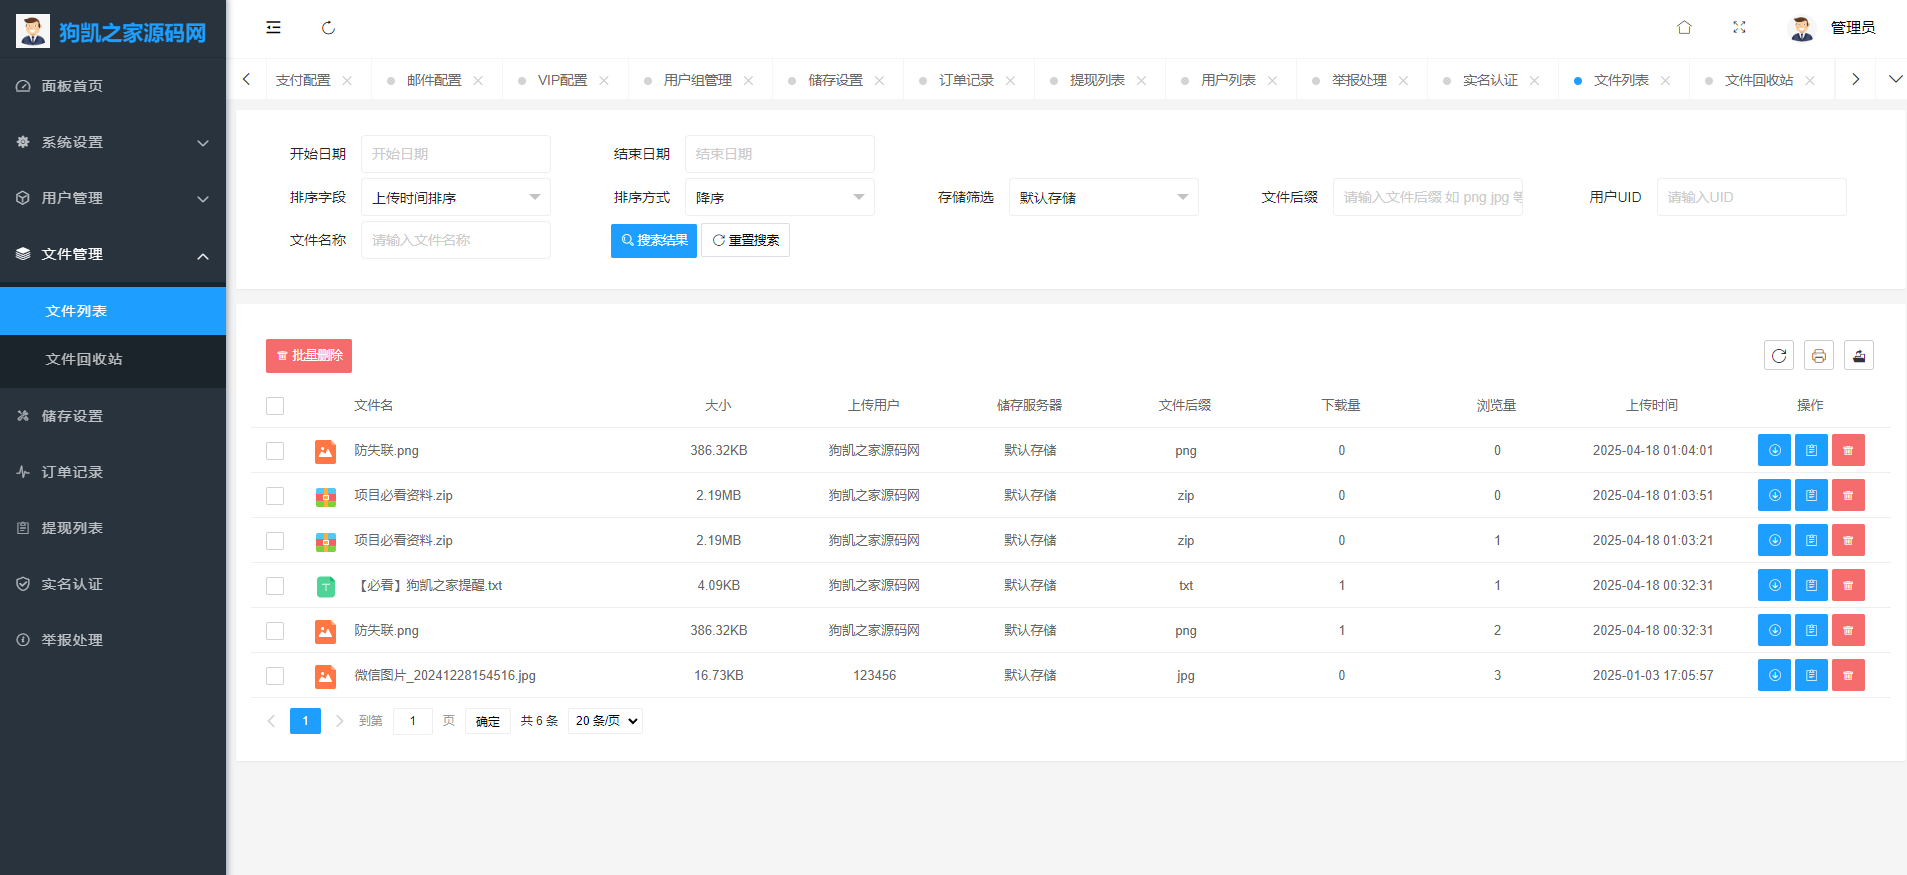Viewport: 1907px width, 875px height.
Task: Click the 搜索结果 button
Action: (654, 240)
